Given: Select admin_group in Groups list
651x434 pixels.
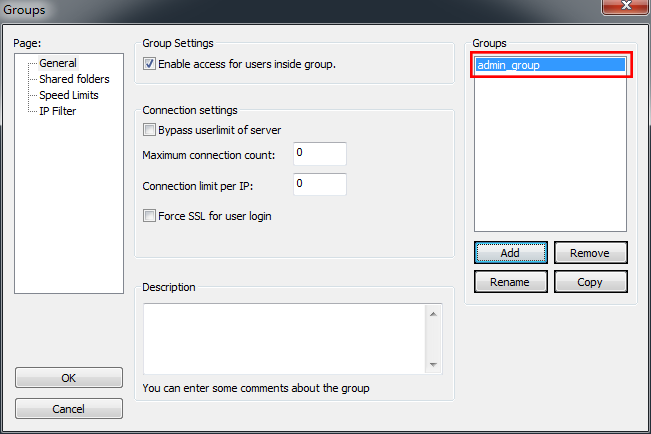Looking at the screenshot, I should coord(550,66).
